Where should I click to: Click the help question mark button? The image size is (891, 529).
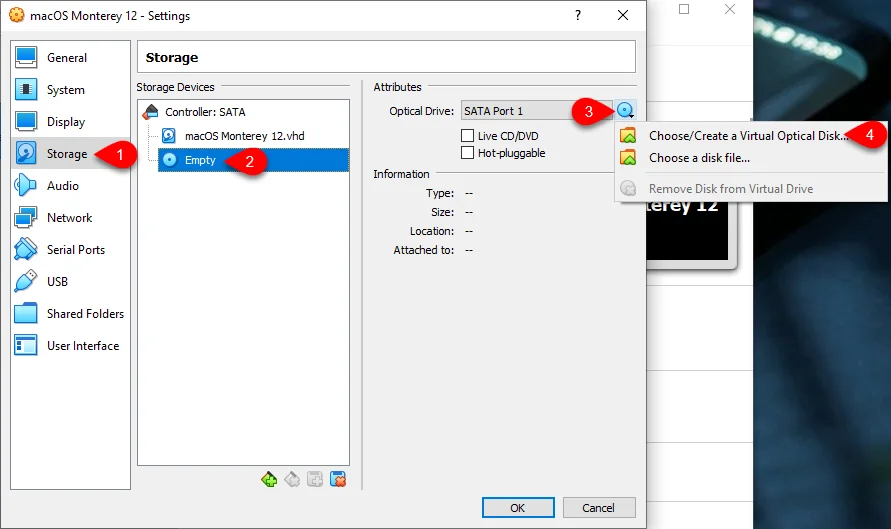click(x=578, y=15)
